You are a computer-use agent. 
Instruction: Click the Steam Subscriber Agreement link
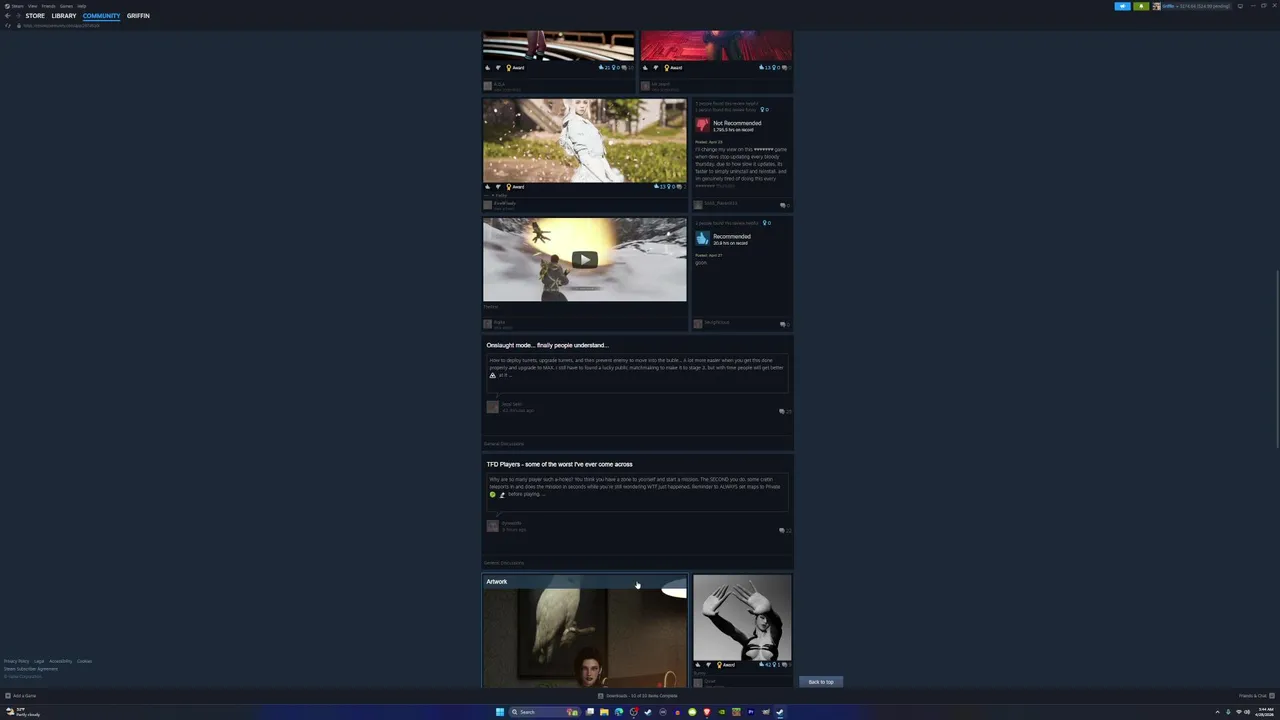click(31, 669)
